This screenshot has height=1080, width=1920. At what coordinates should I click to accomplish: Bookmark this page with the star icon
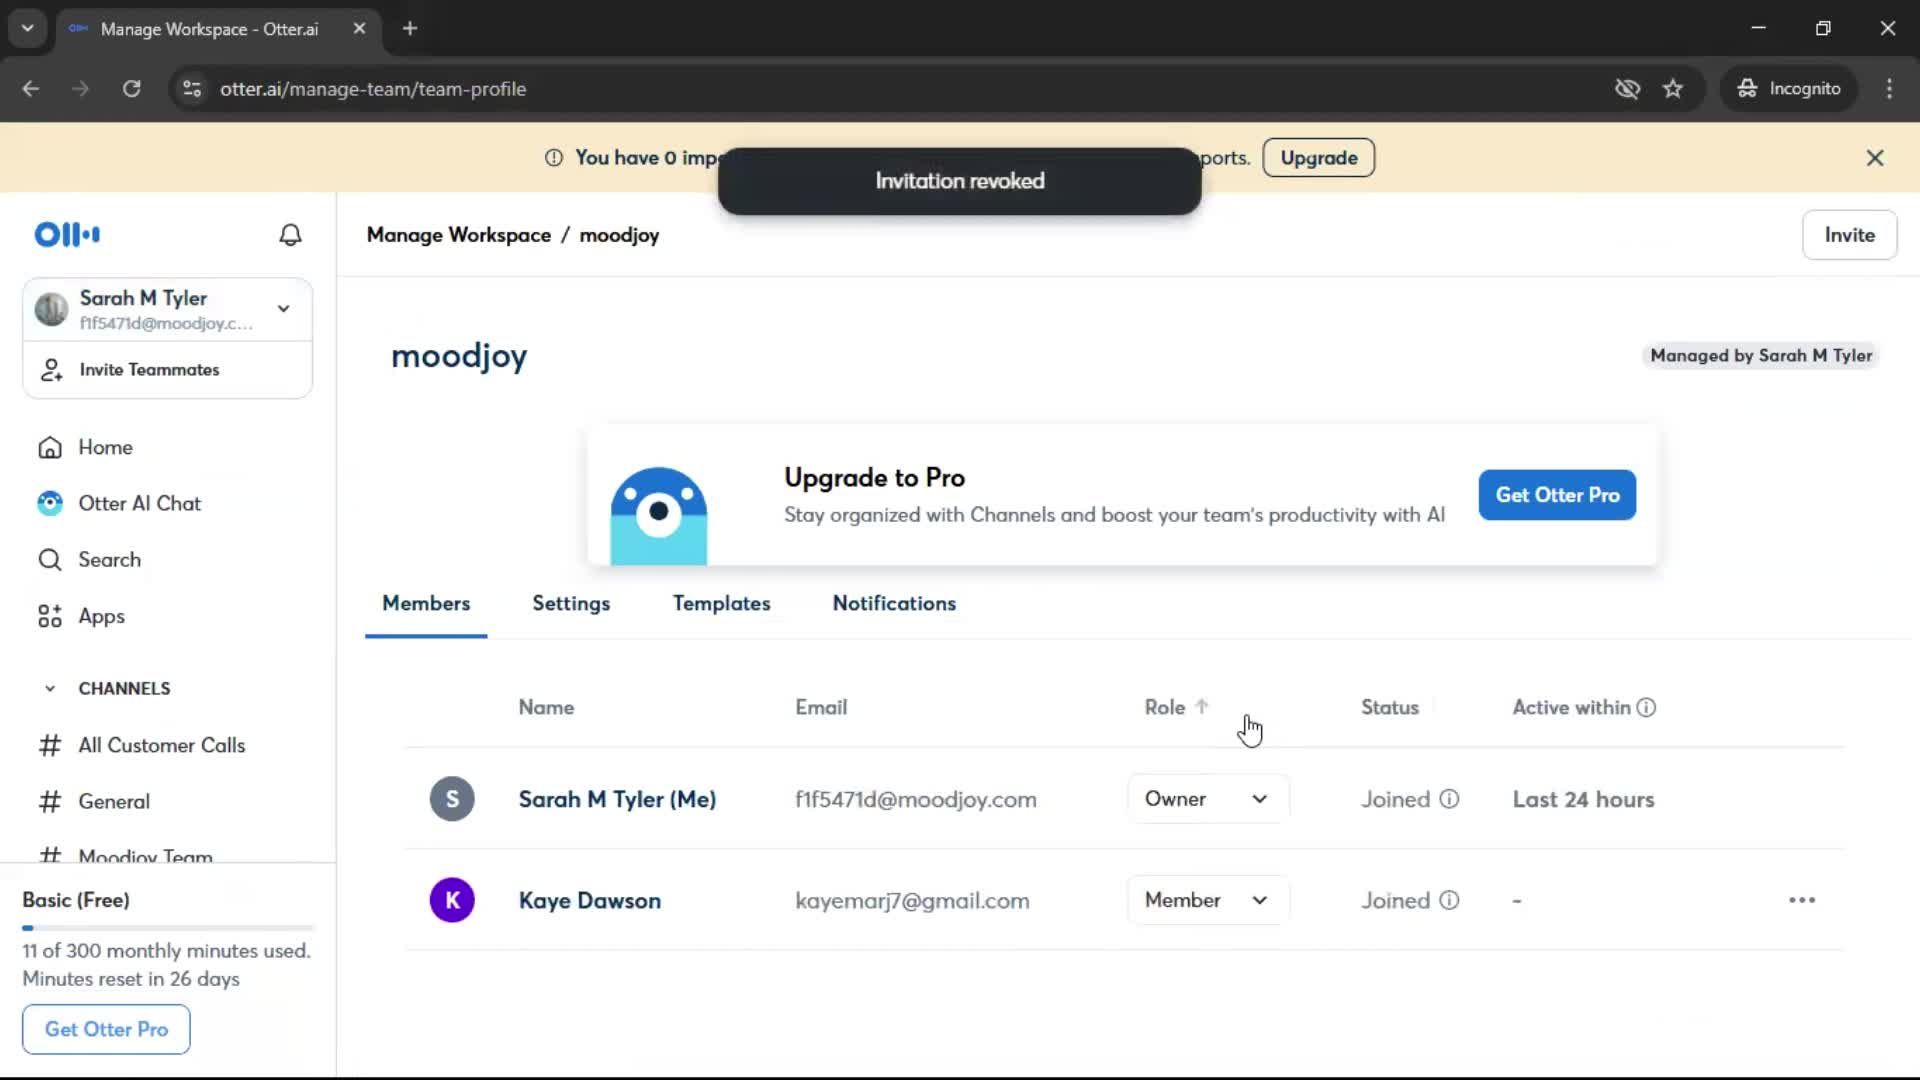(1673, 89)
